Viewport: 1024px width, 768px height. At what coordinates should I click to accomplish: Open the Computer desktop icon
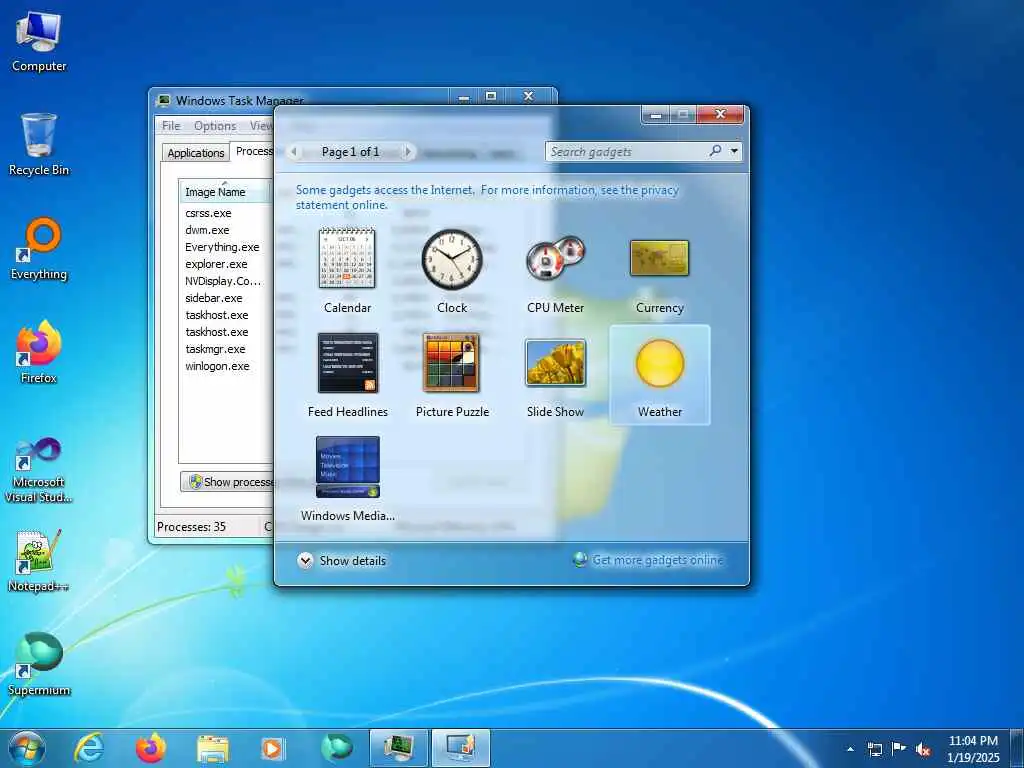(x=39, y=42)
